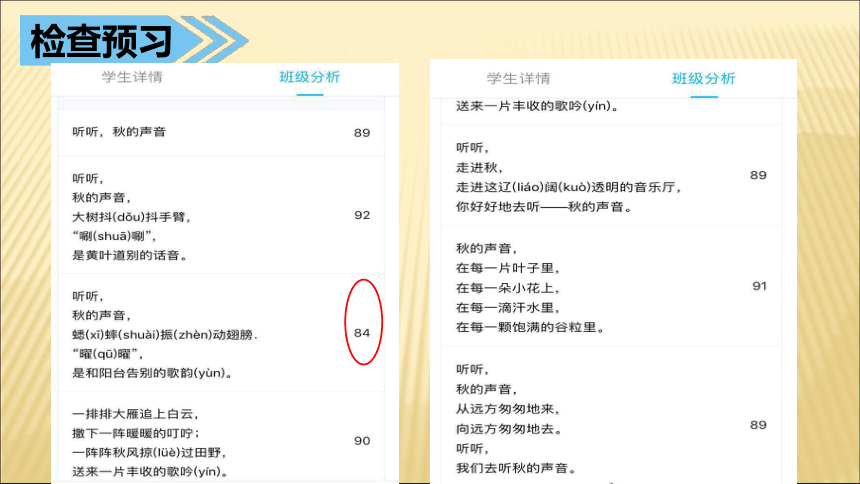This screenshot has width=860, height=484.
Task: Click the title row 听听，秋的声音
Action: tap(222, 132)
